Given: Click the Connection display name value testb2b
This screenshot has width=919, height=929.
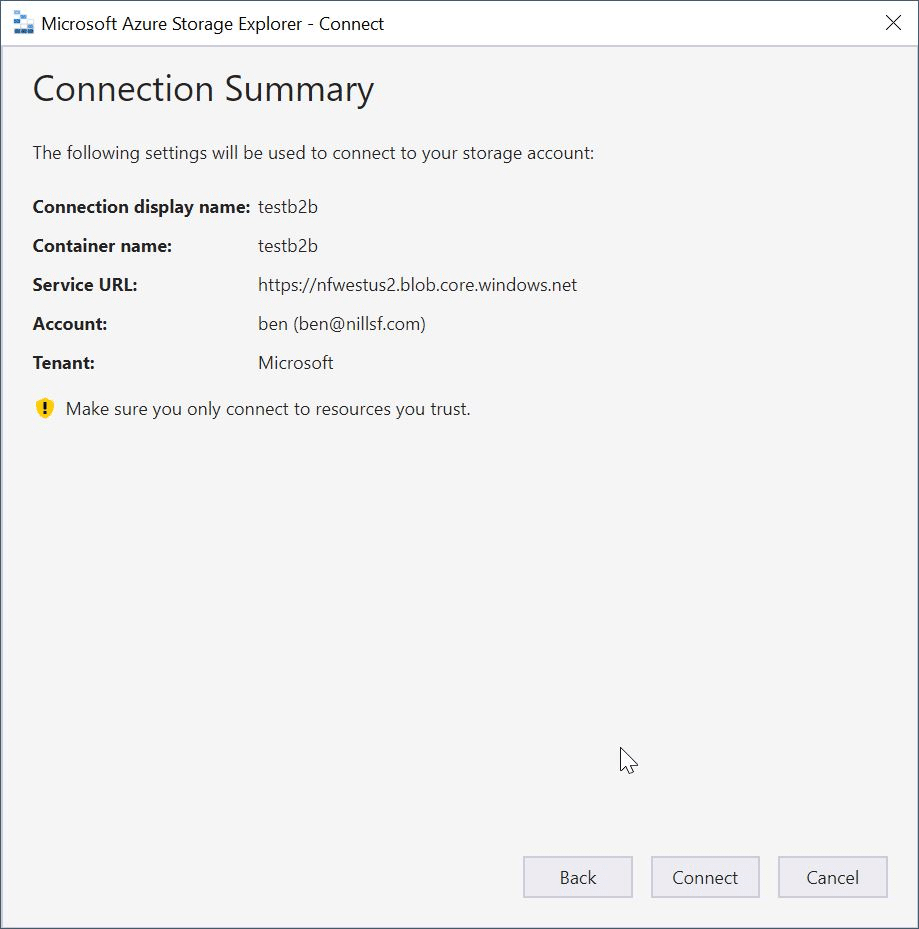Looking at the screenshot, I should pyautogui.click(x=288, y=207).
